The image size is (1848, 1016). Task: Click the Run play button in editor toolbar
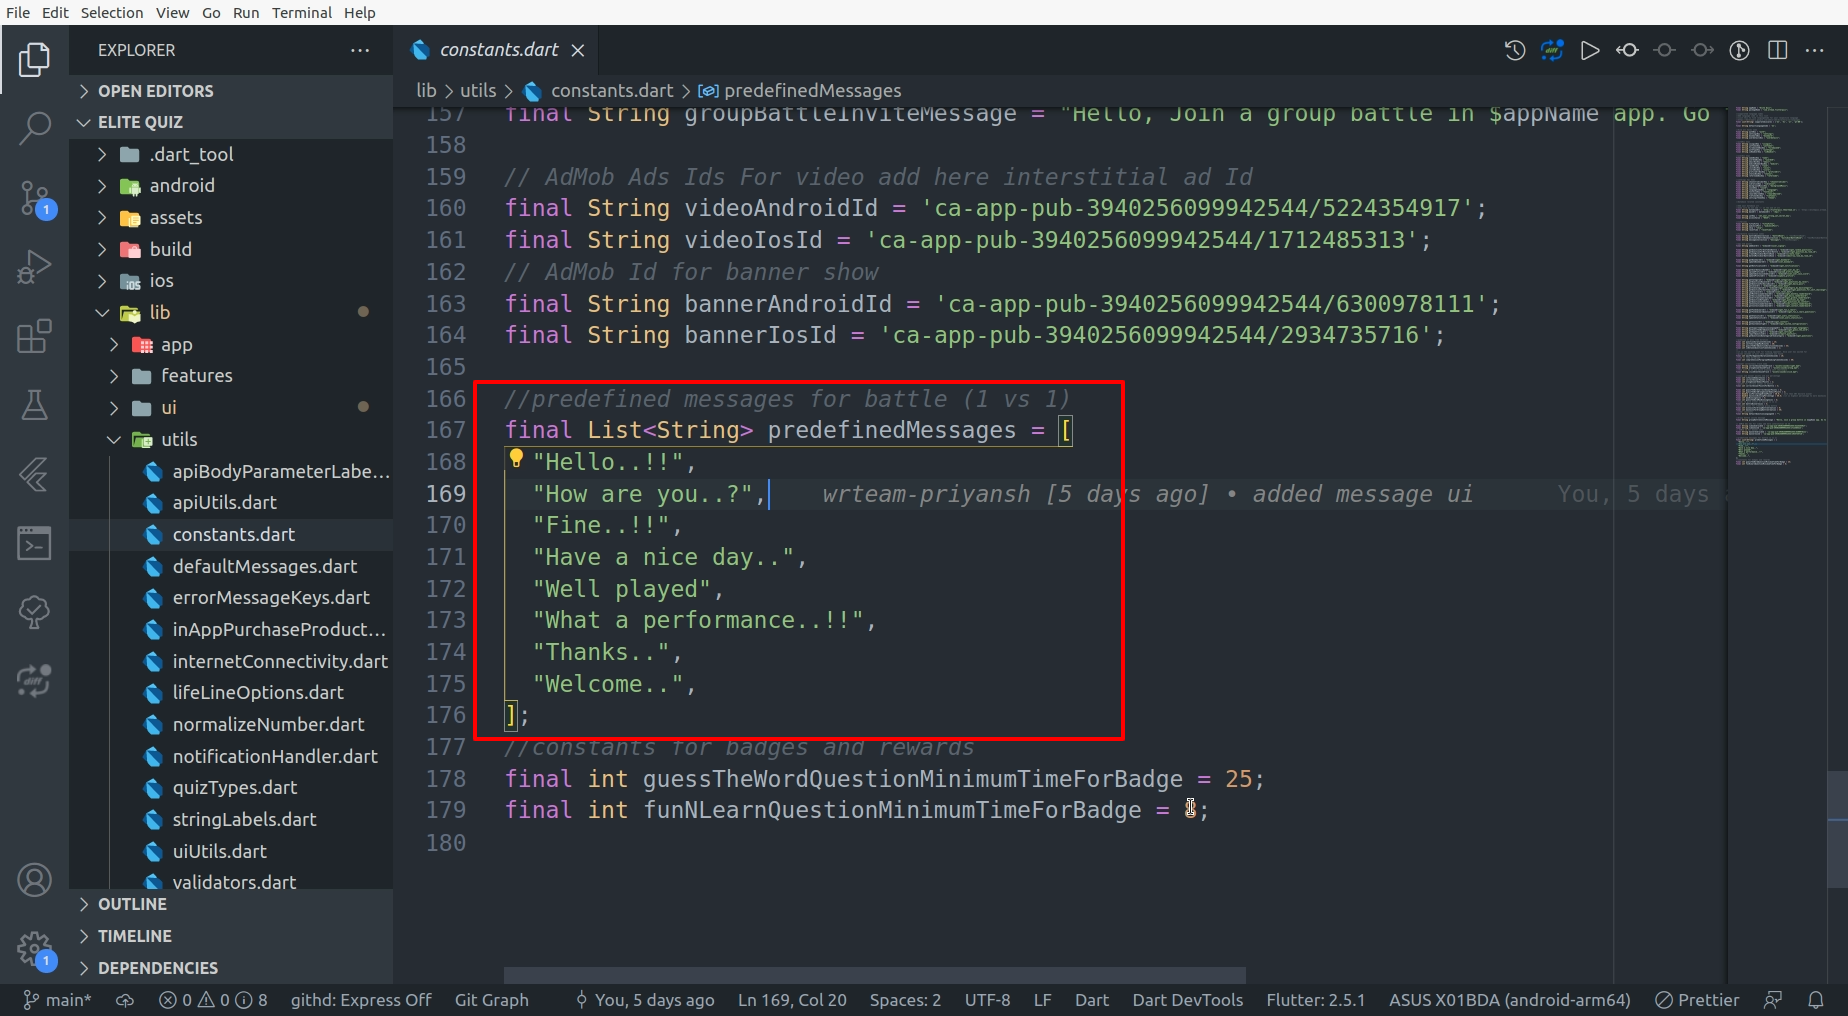1589,50
